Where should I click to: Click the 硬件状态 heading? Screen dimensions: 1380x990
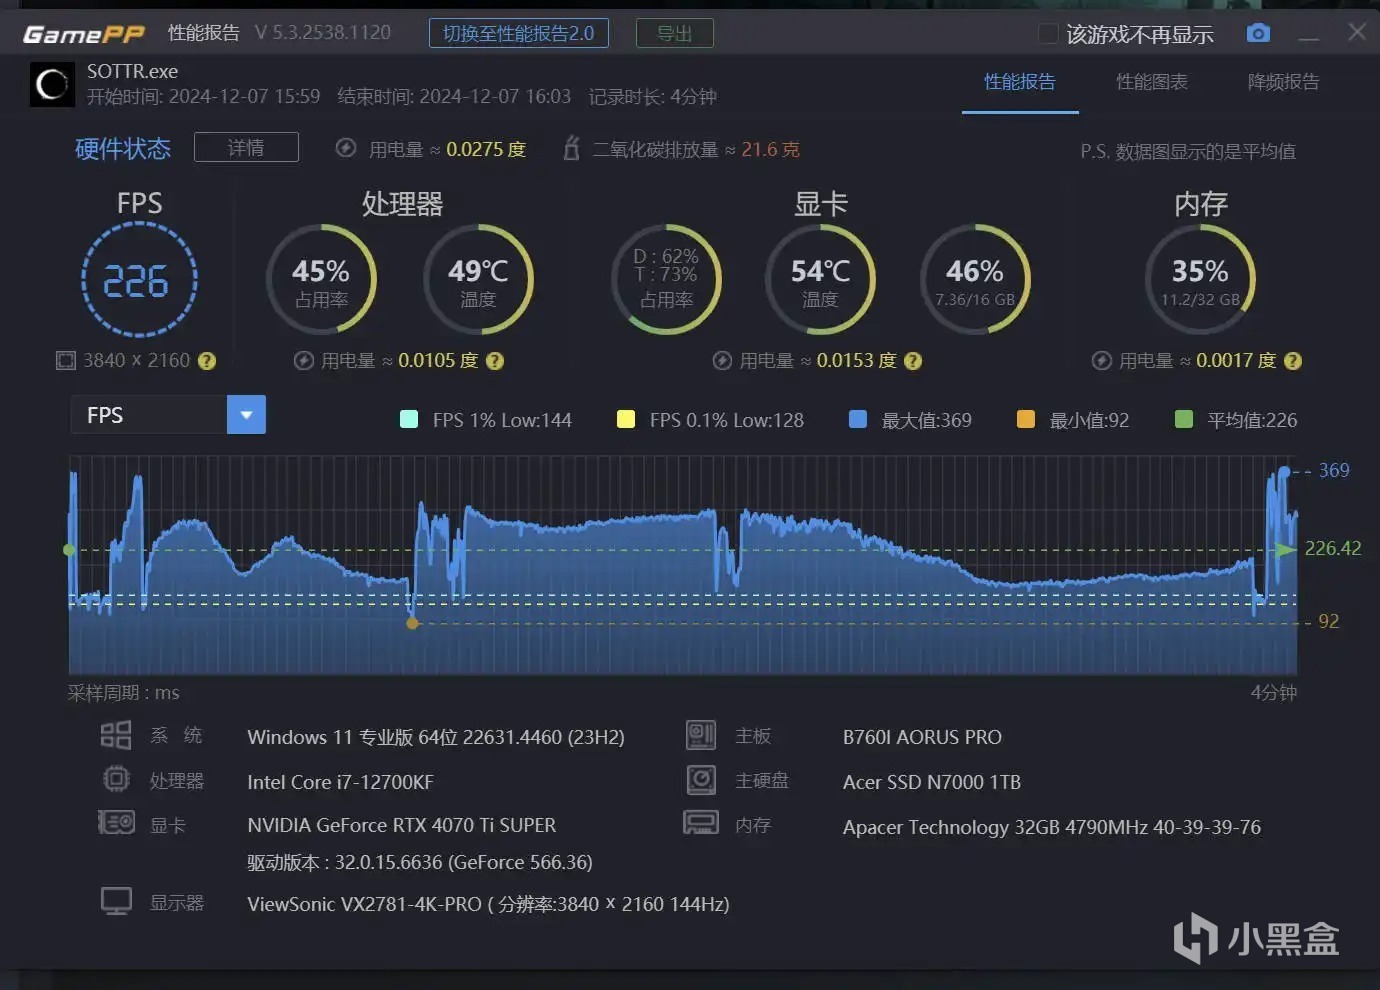pos(123,149)
